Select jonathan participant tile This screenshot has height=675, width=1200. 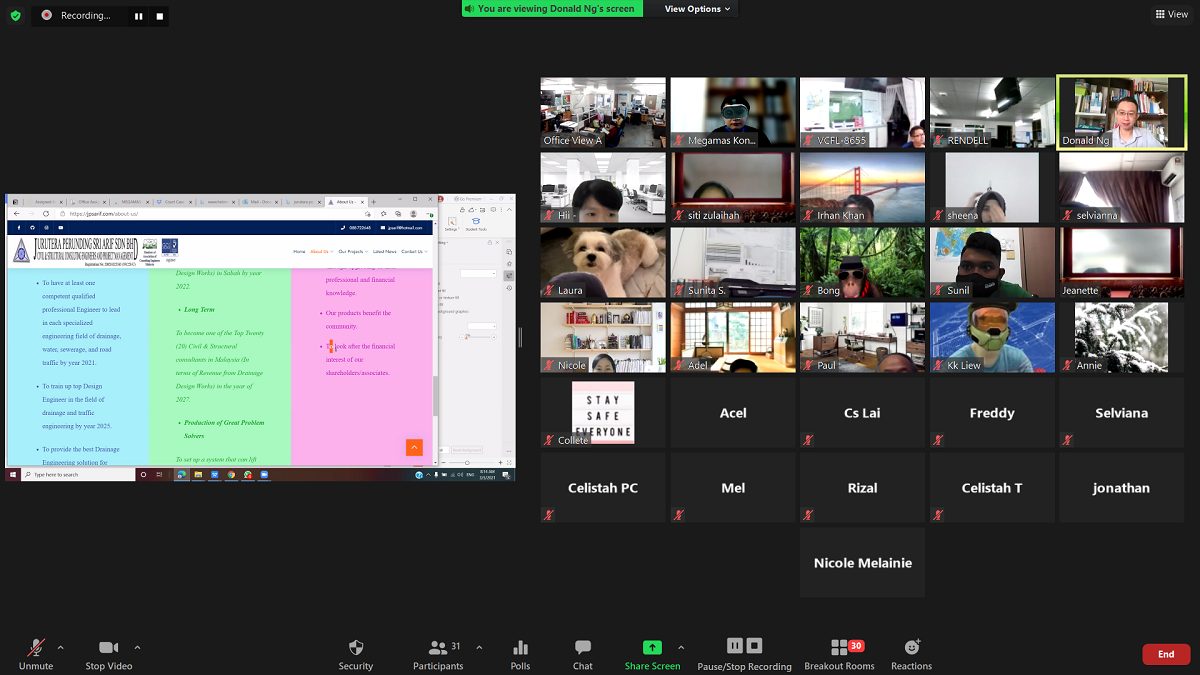point(1122,487)
